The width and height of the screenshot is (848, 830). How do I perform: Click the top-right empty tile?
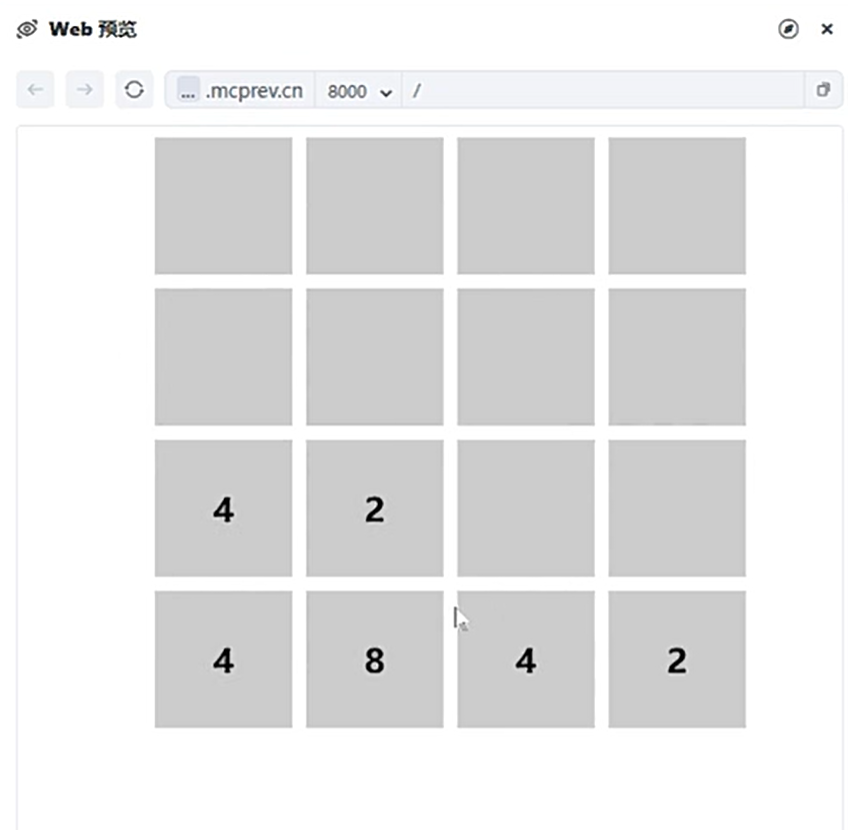[x=677, y=206]
